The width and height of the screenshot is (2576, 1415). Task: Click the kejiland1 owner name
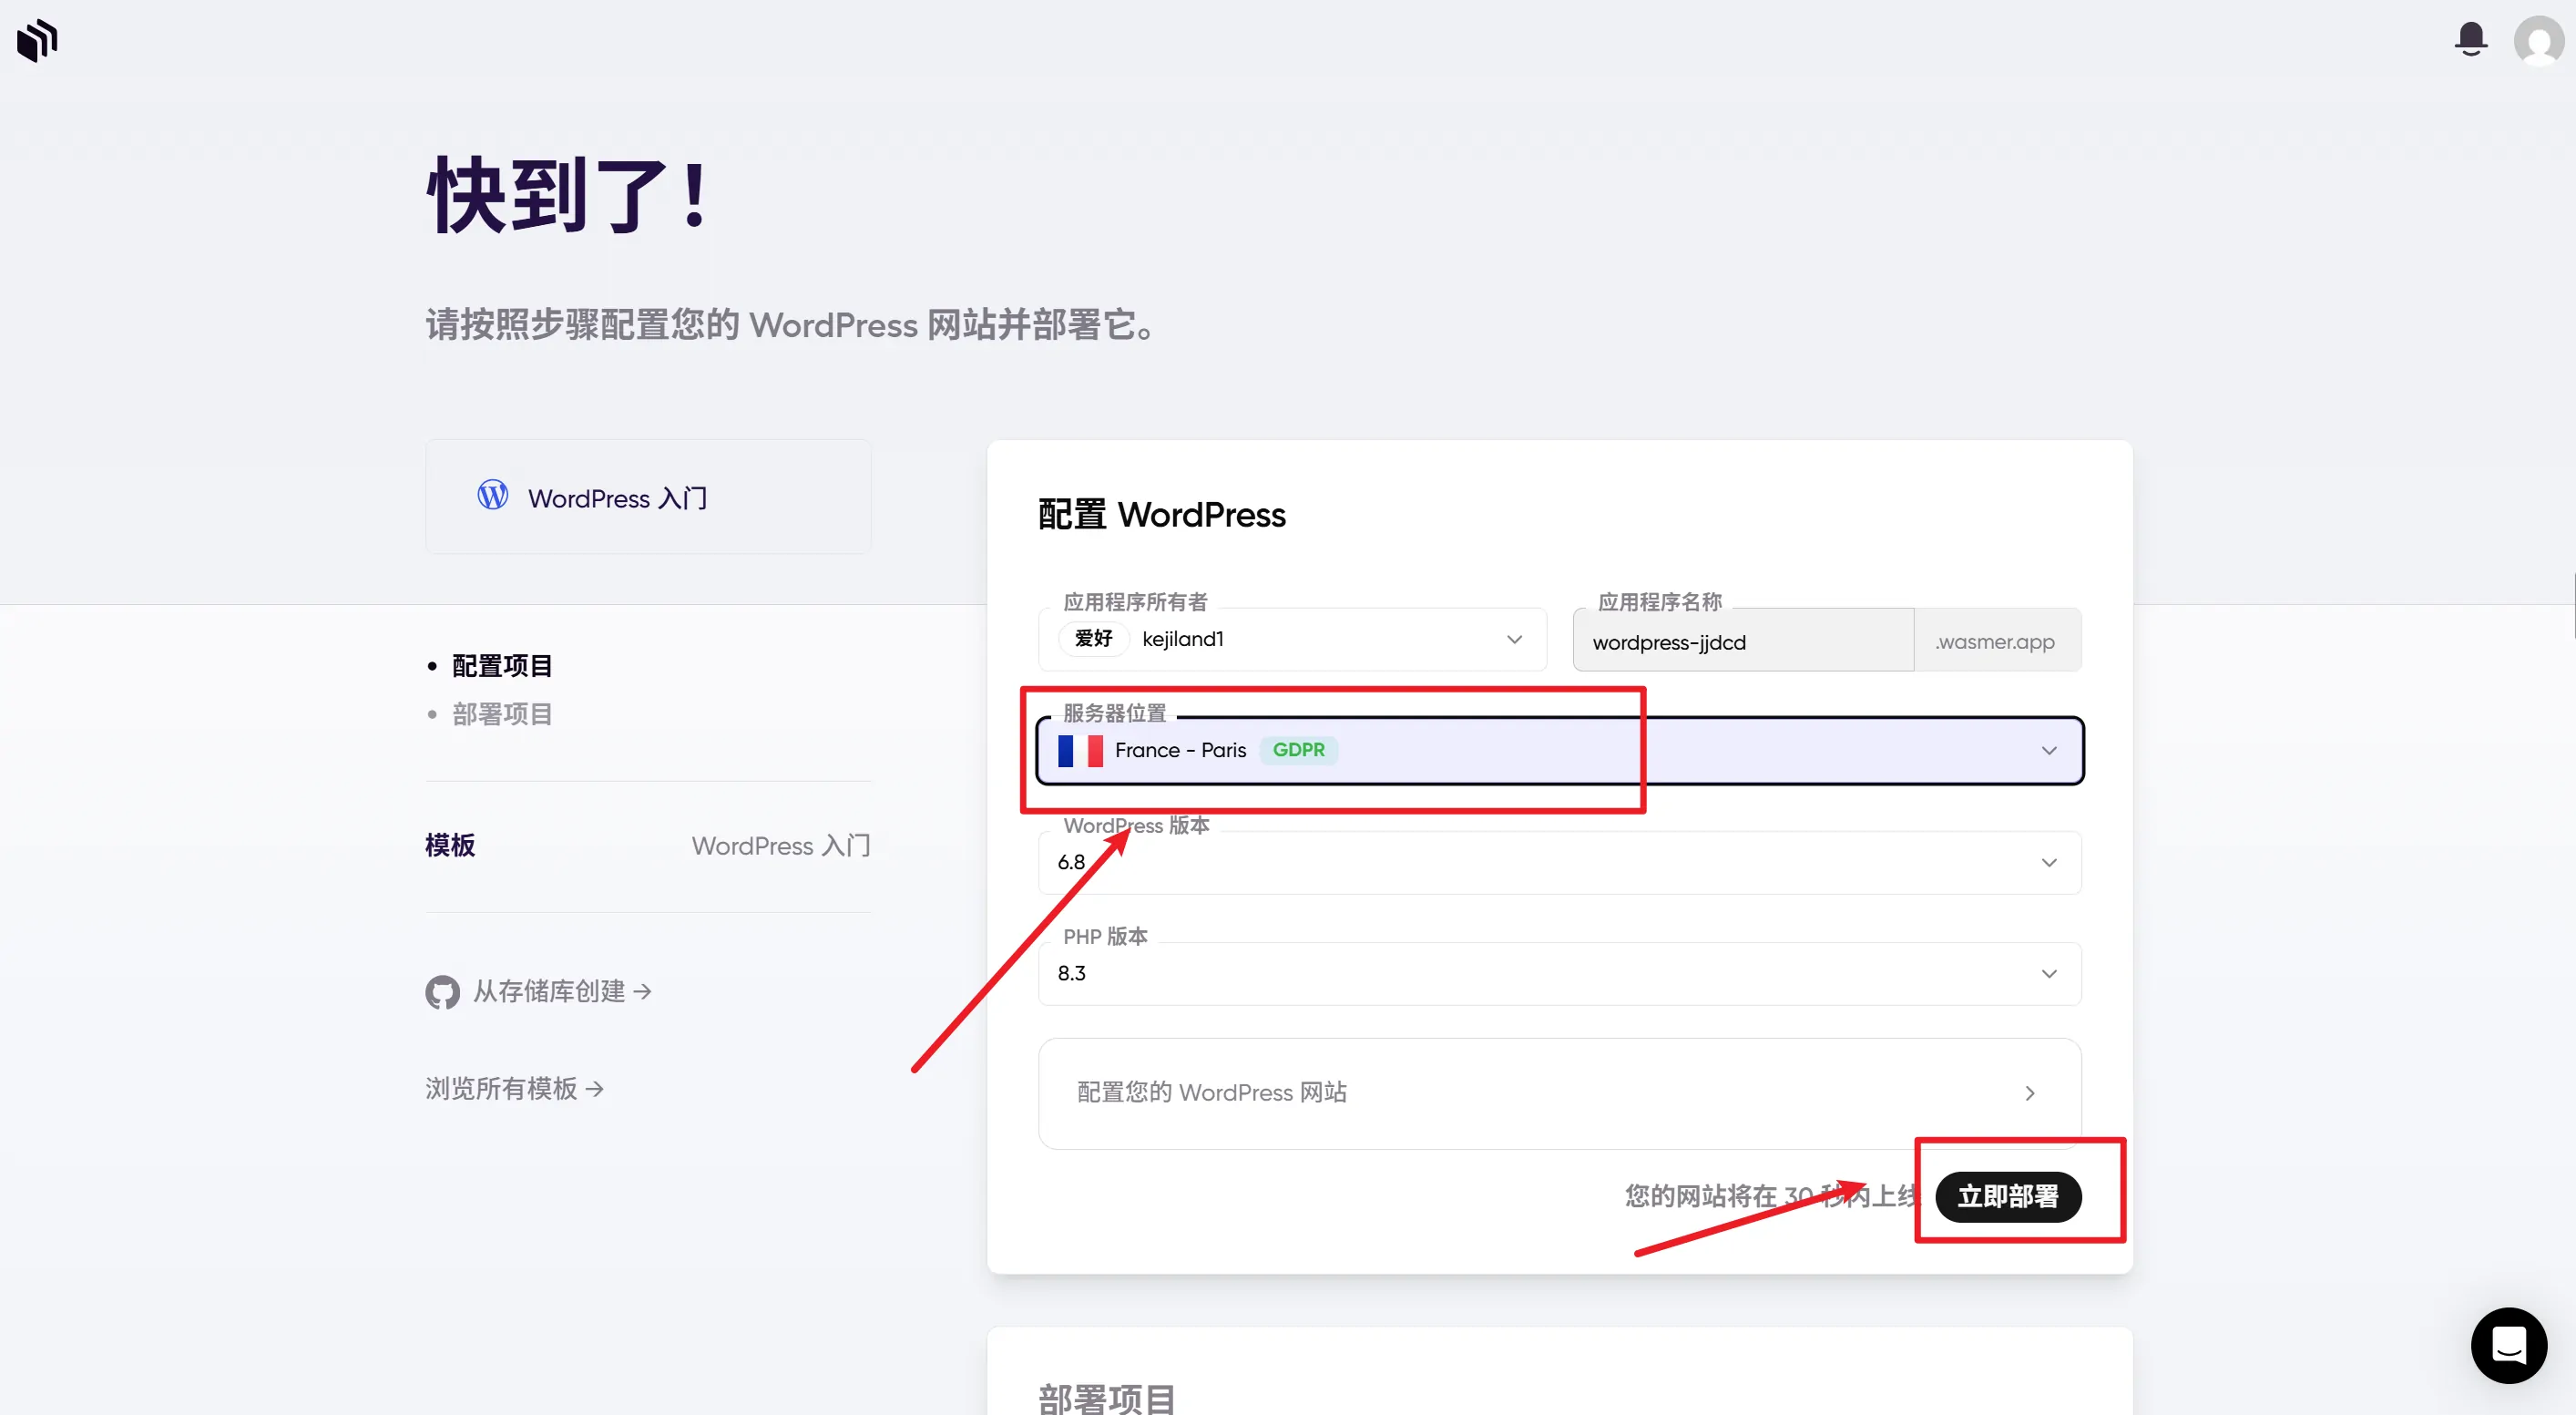[1183, 639]
